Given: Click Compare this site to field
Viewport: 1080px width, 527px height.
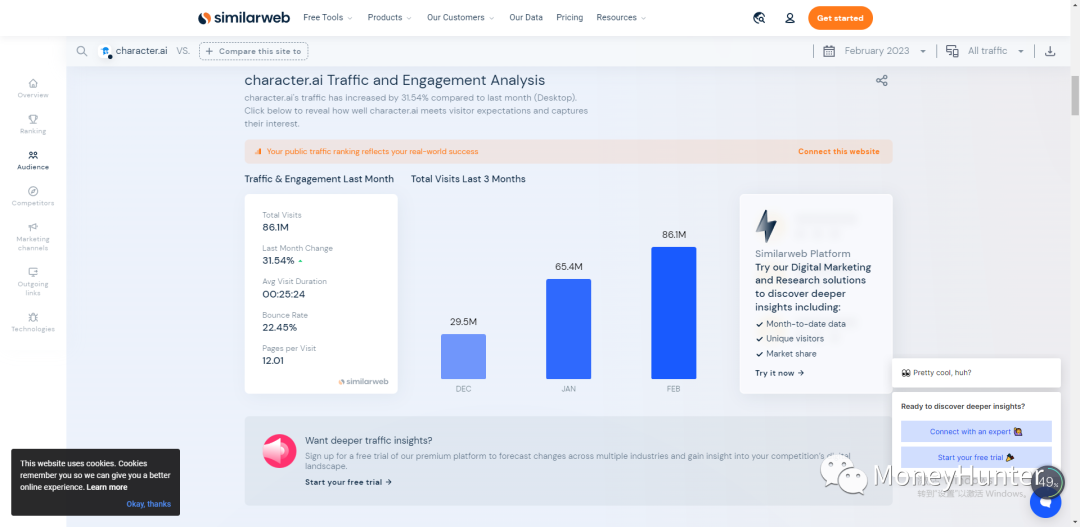Looking at the screenshot, I should tap(253, 51).
